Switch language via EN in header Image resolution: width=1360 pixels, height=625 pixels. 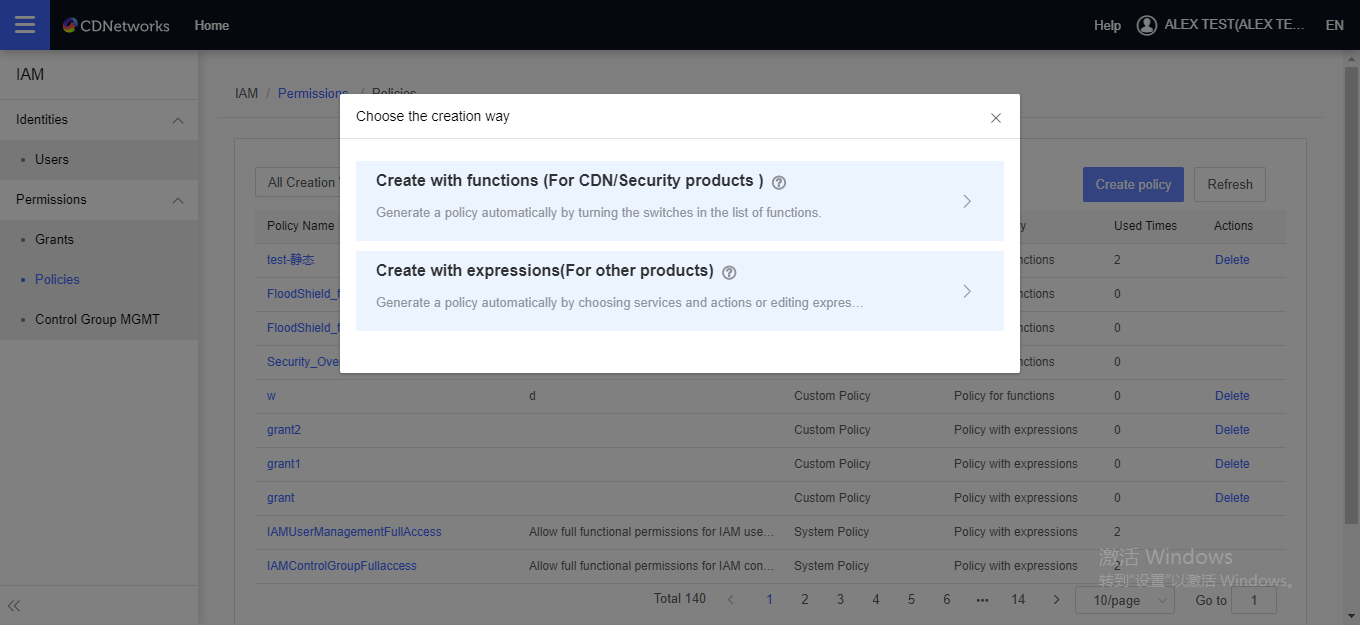coord(1334,25)
